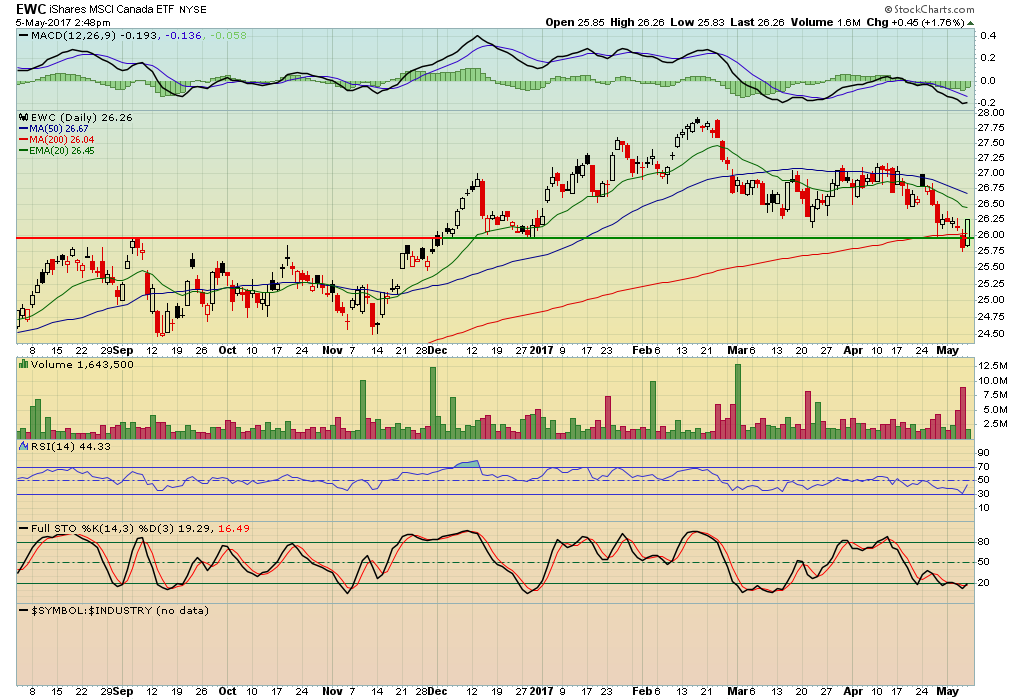Click the $SYMBOL:$INDUSTRY (no data) label

[x=120, y=611]
